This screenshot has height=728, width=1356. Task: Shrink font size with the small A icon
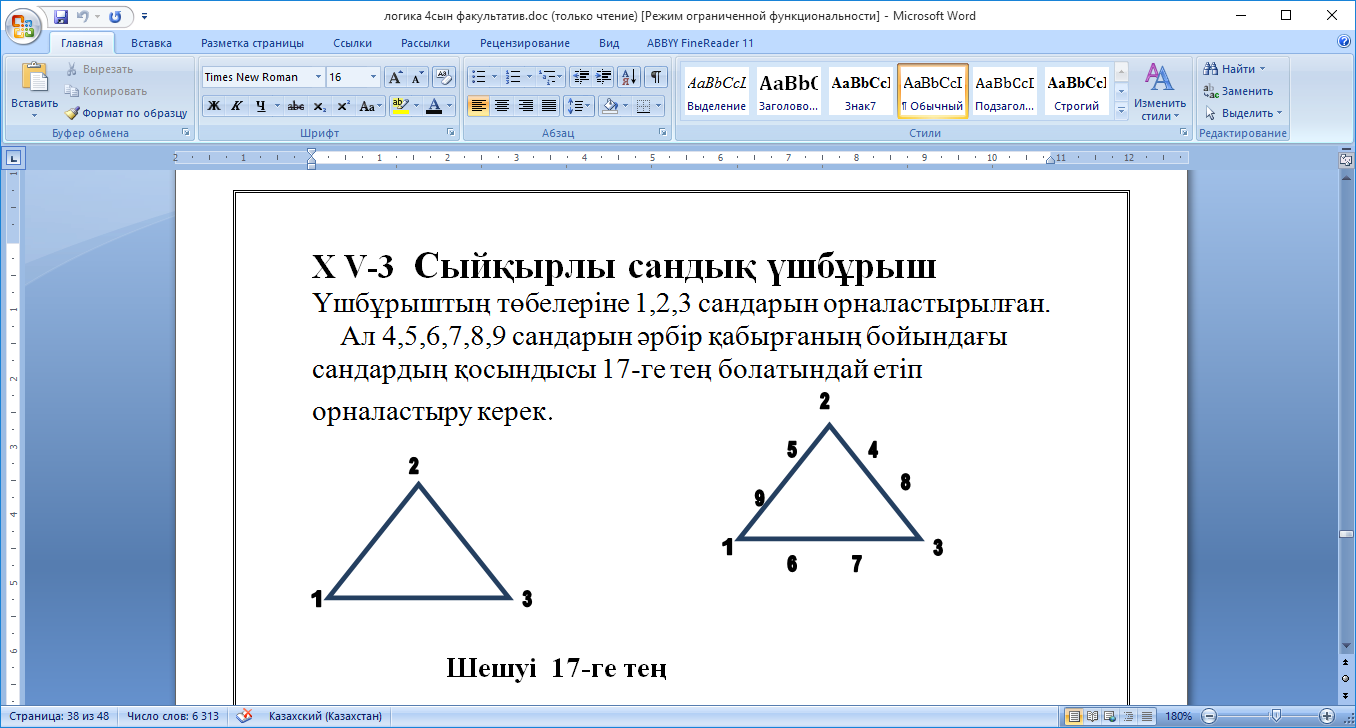pos(417,77)
